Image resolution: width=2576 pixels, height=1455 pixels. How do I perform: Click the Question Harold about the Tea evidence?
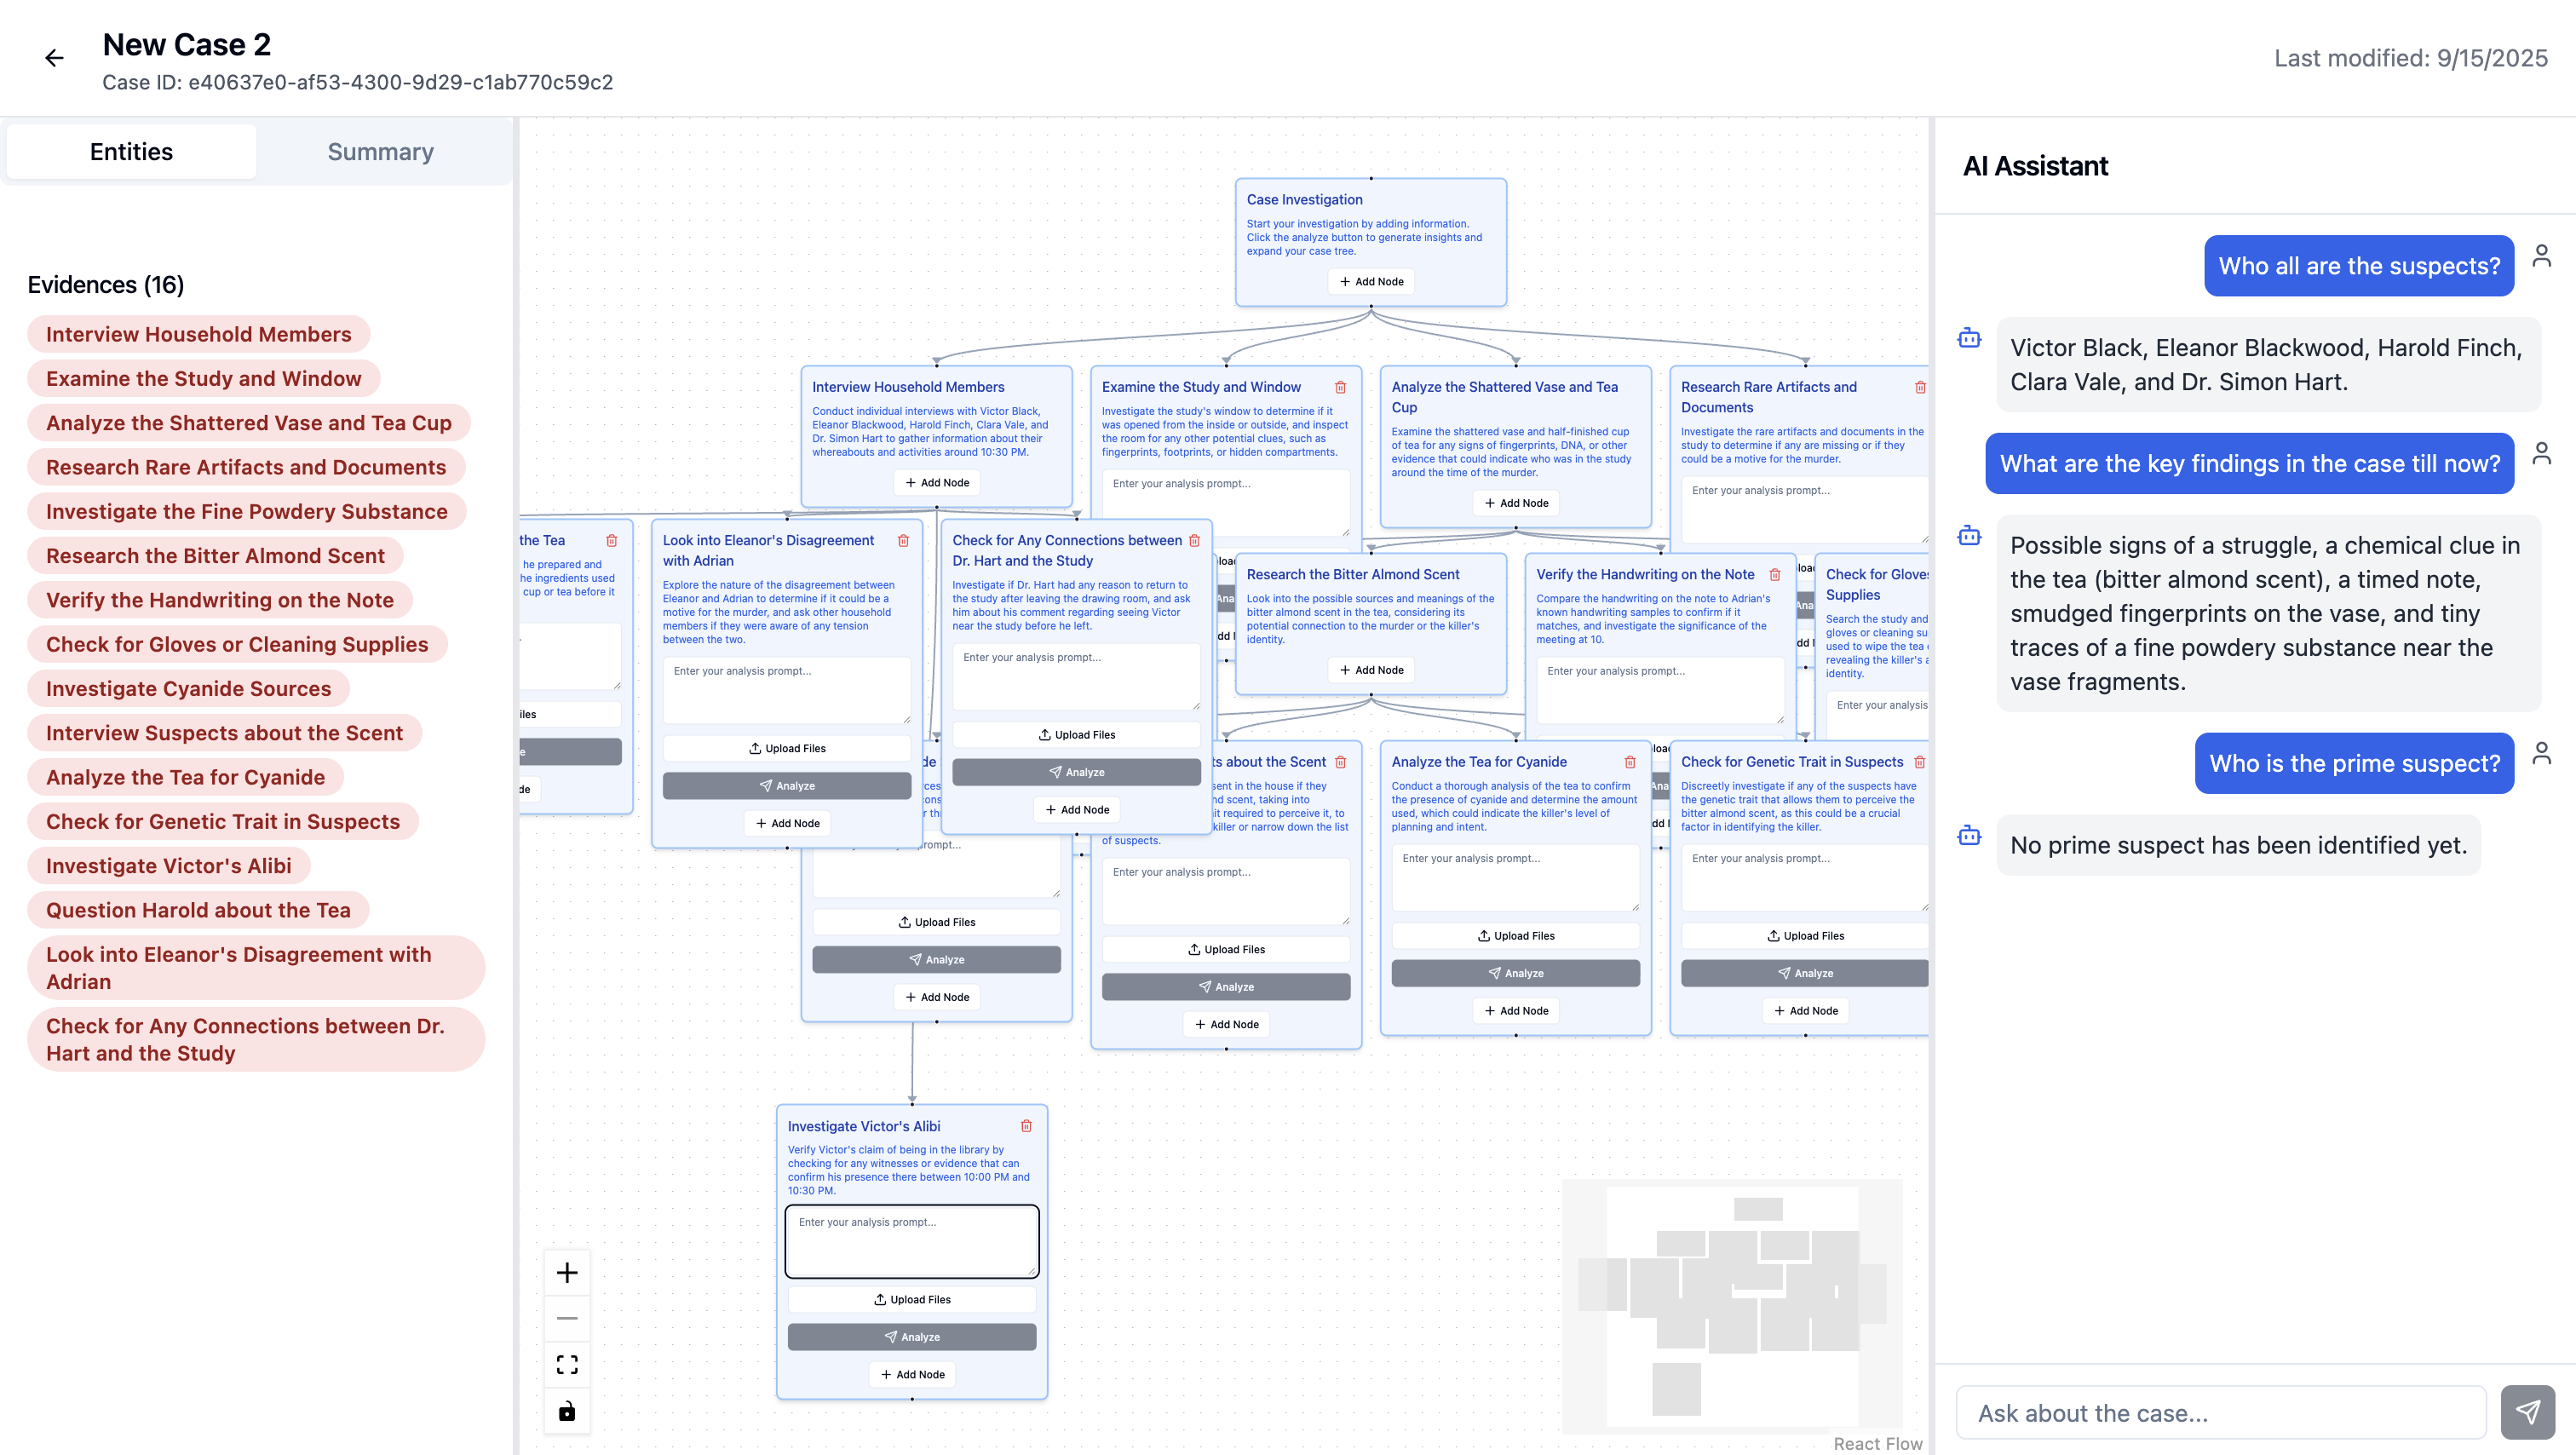pos(198,910)
